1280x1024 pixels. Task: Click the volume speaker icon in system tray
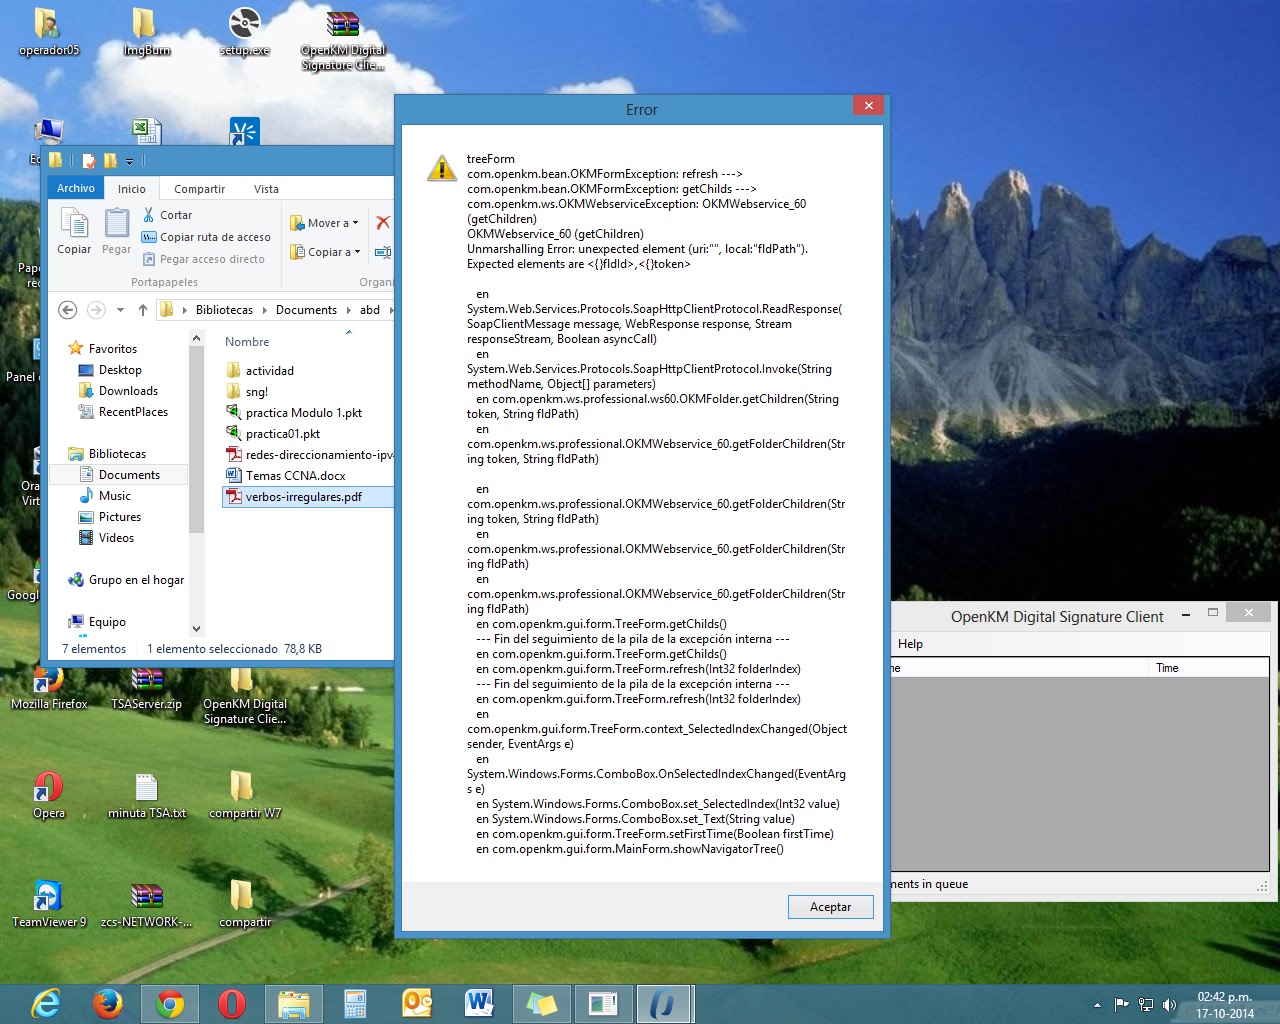click(1169, 1005)
